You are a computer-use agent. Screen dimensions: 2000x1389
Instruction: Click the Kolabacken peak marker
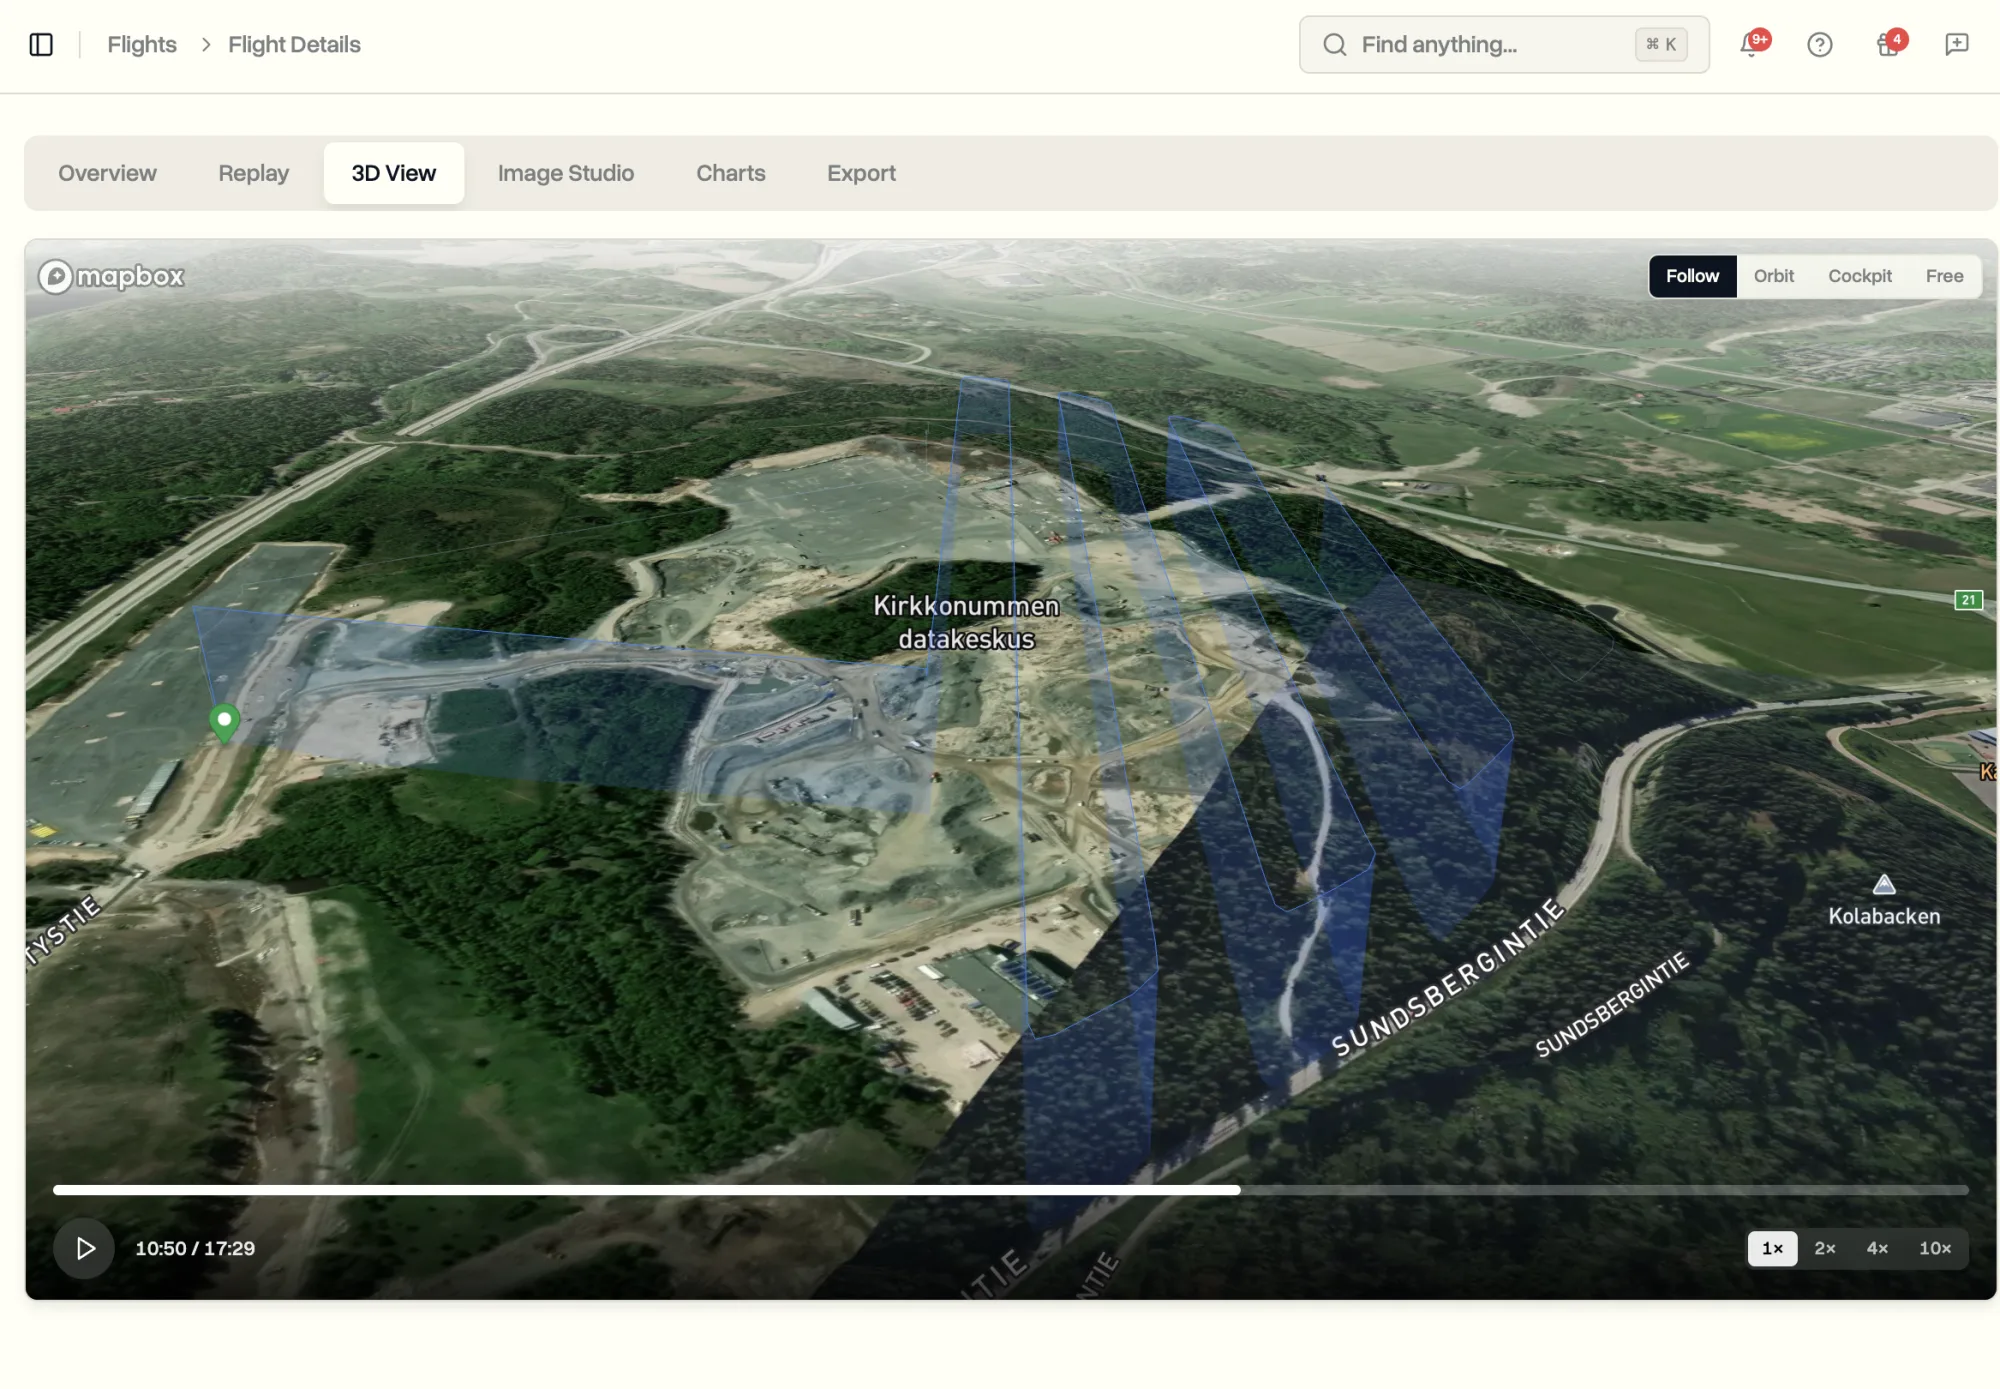pyautogui.click(x=1884, y=884)
